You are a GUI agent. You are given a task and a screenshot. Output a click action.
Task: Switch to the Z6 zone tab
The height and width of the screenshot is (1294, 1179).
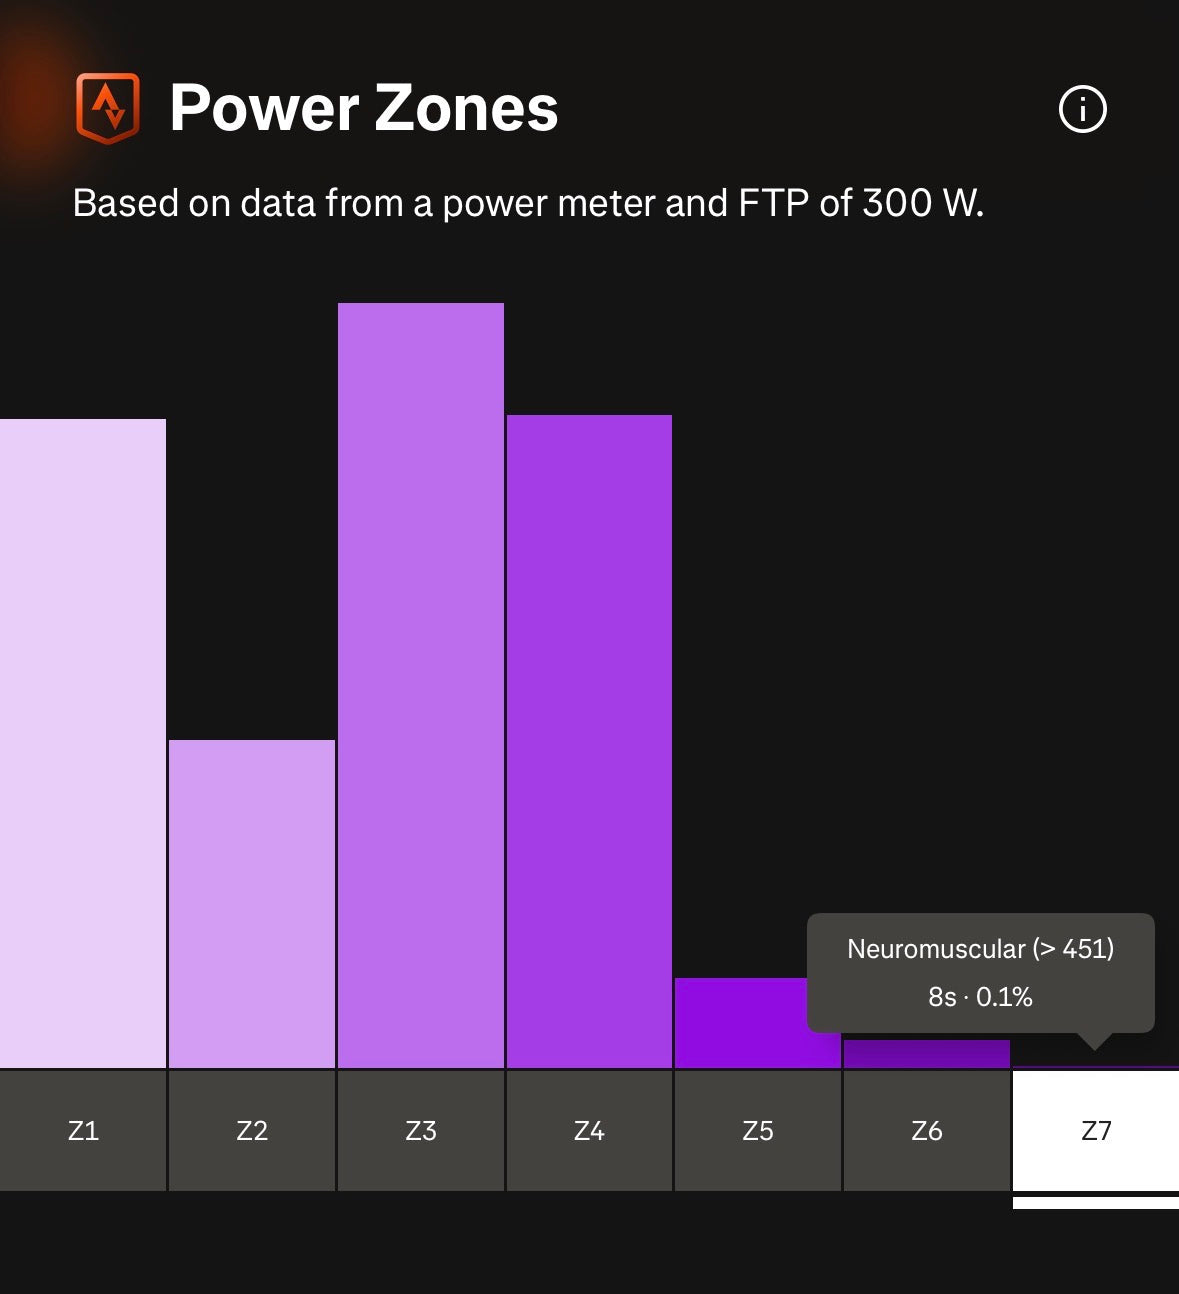[927, 1131]
